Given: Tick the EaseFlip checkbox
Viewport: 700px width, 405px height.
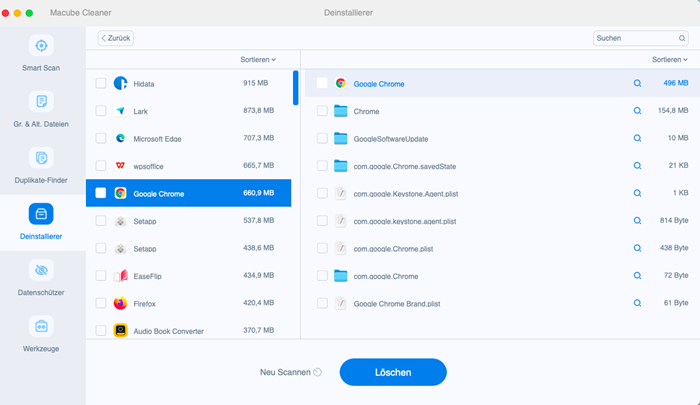Looking at the screenshot, I should 101,276.
